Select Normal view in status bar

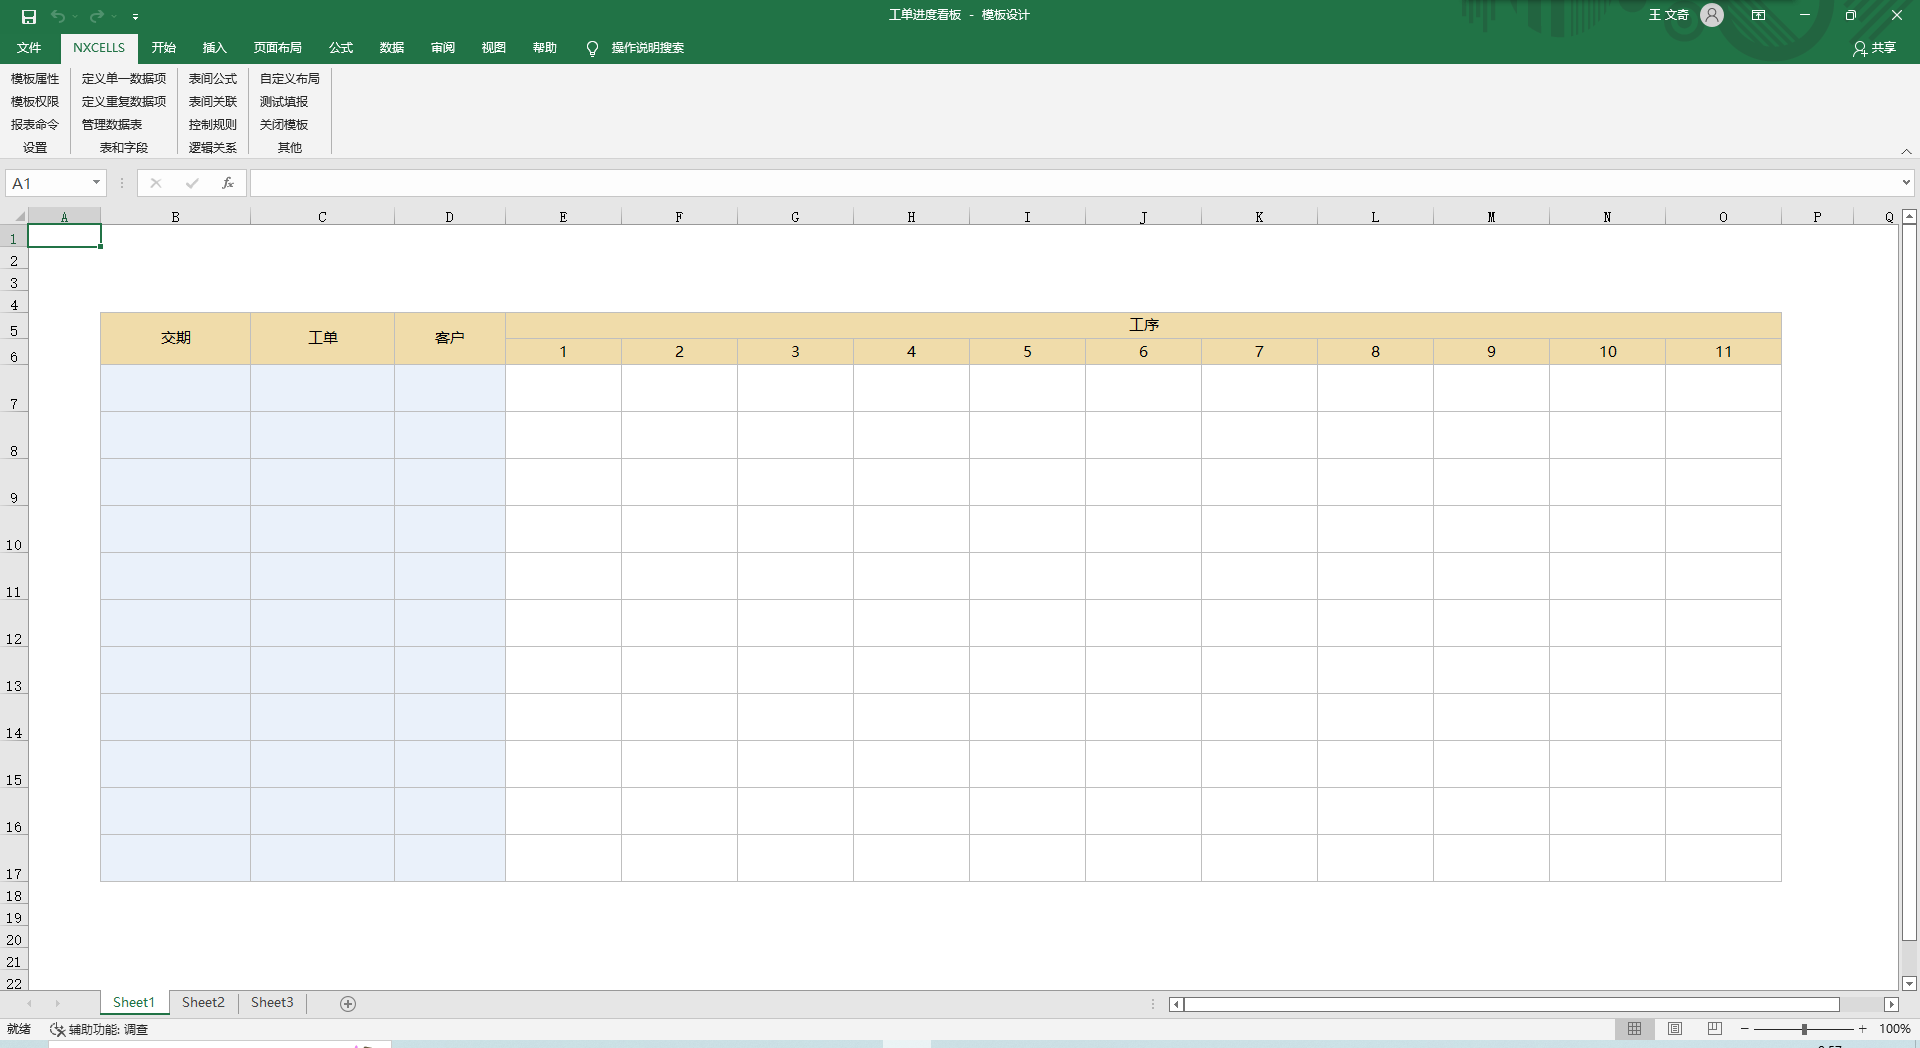(1635, 1029)
